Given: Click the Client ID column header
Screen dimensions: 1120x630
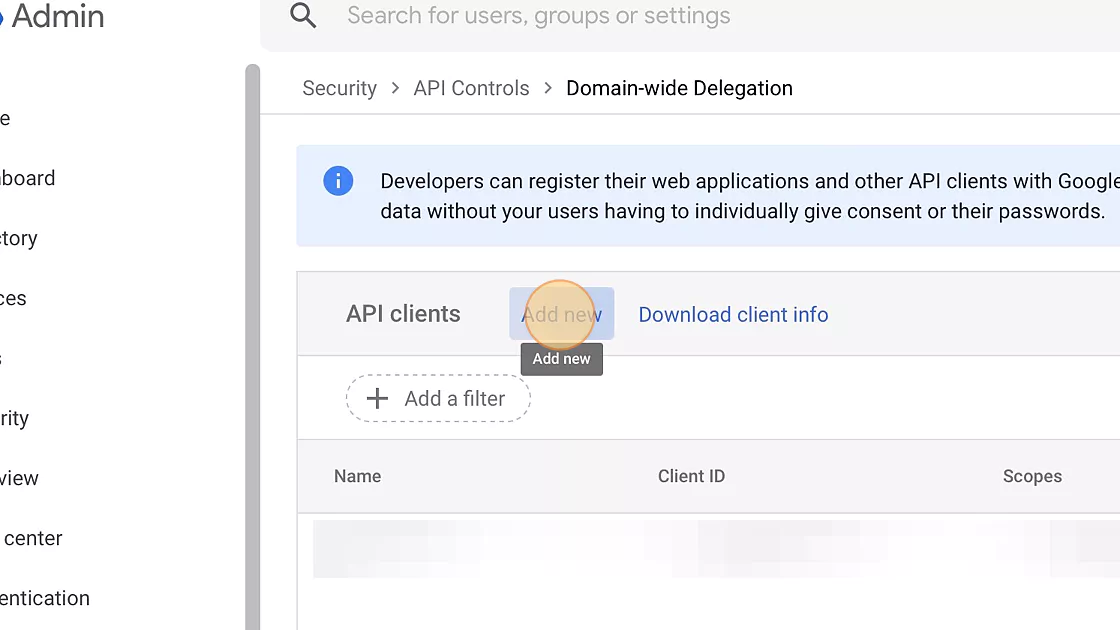Looking at the screenshot, I should tap(692, 476).
